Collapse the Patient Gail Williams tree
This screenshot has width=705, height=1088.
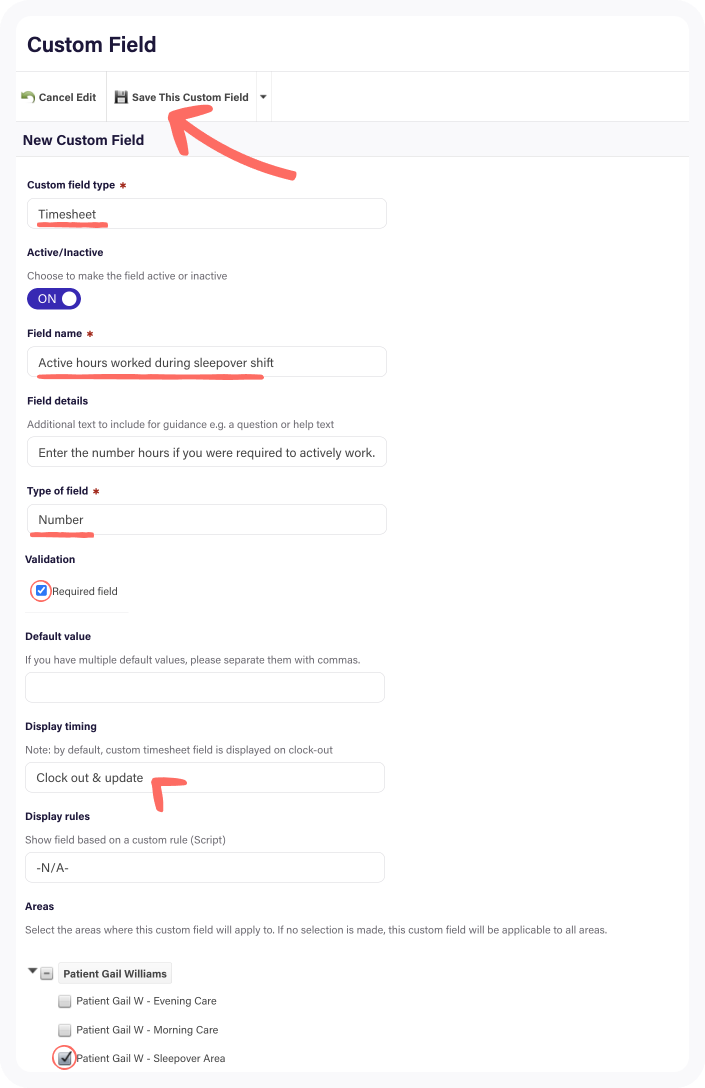pyautogui.click(x=32, y=972)
